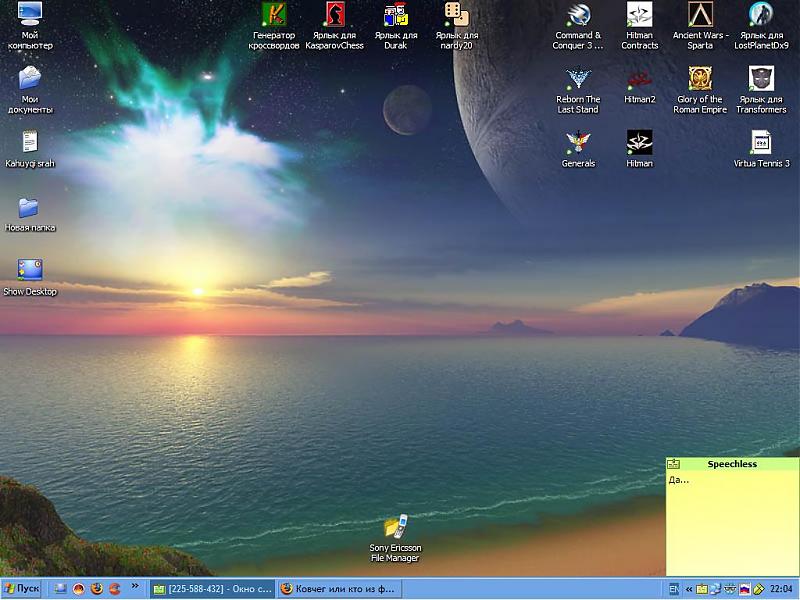800x600 pixels.
Task: Select the Мой компьютер desktop icon
Action: tap(30, 15)
